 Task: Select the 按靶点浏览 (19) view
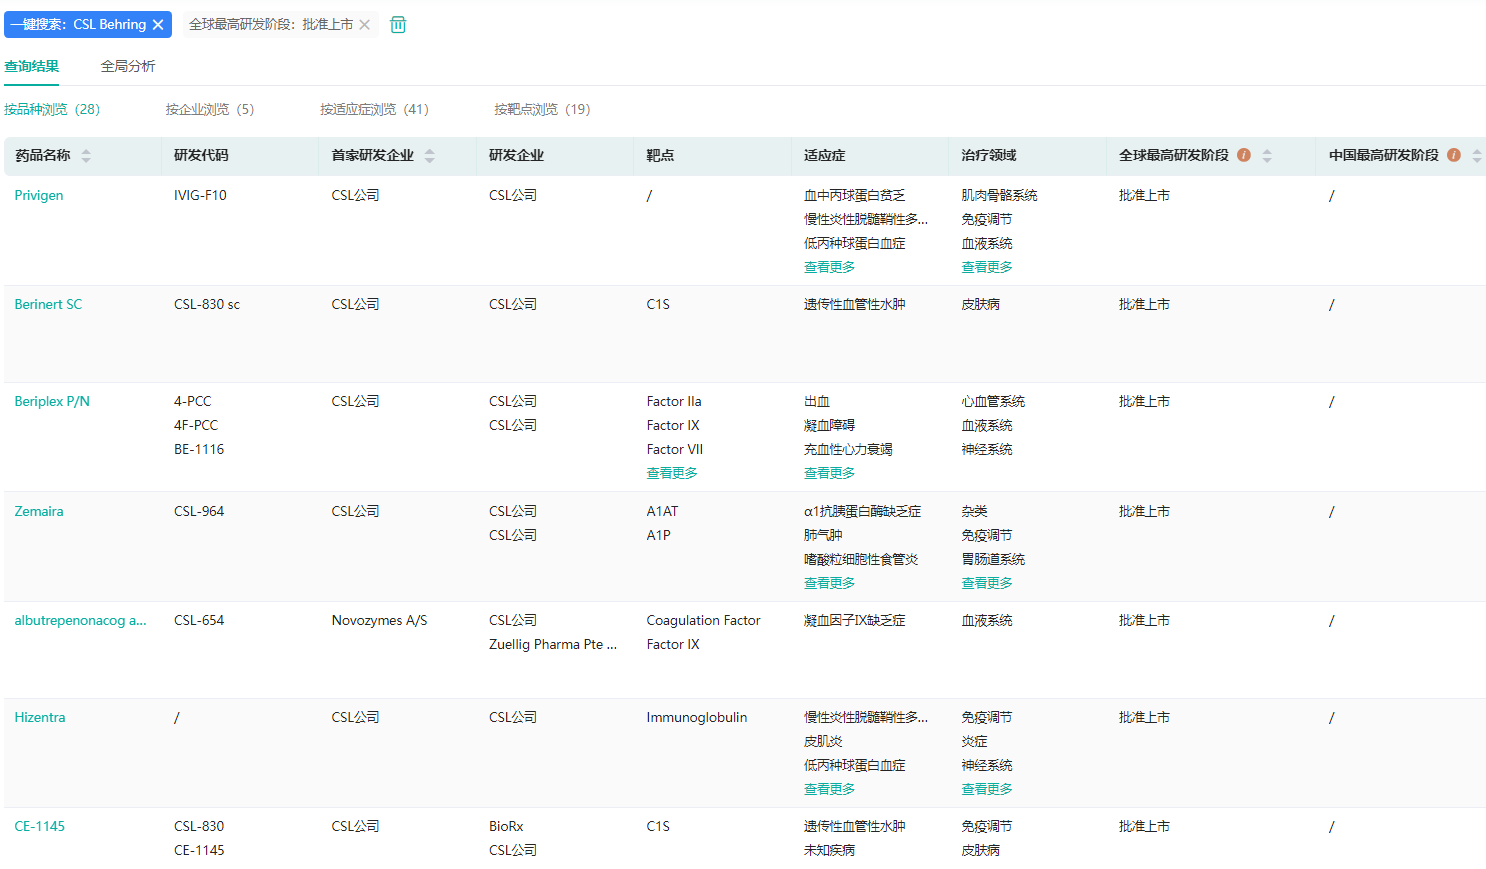(542, 109)
